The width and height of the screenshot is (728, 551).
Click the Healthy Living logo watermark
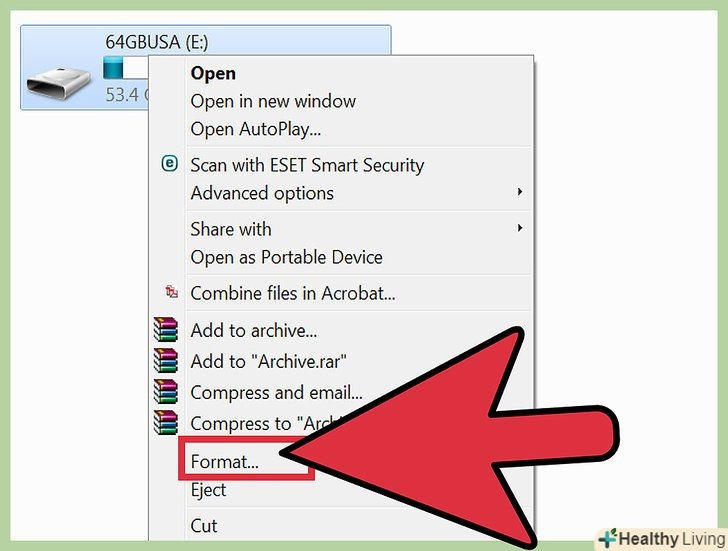coord(662,539)
